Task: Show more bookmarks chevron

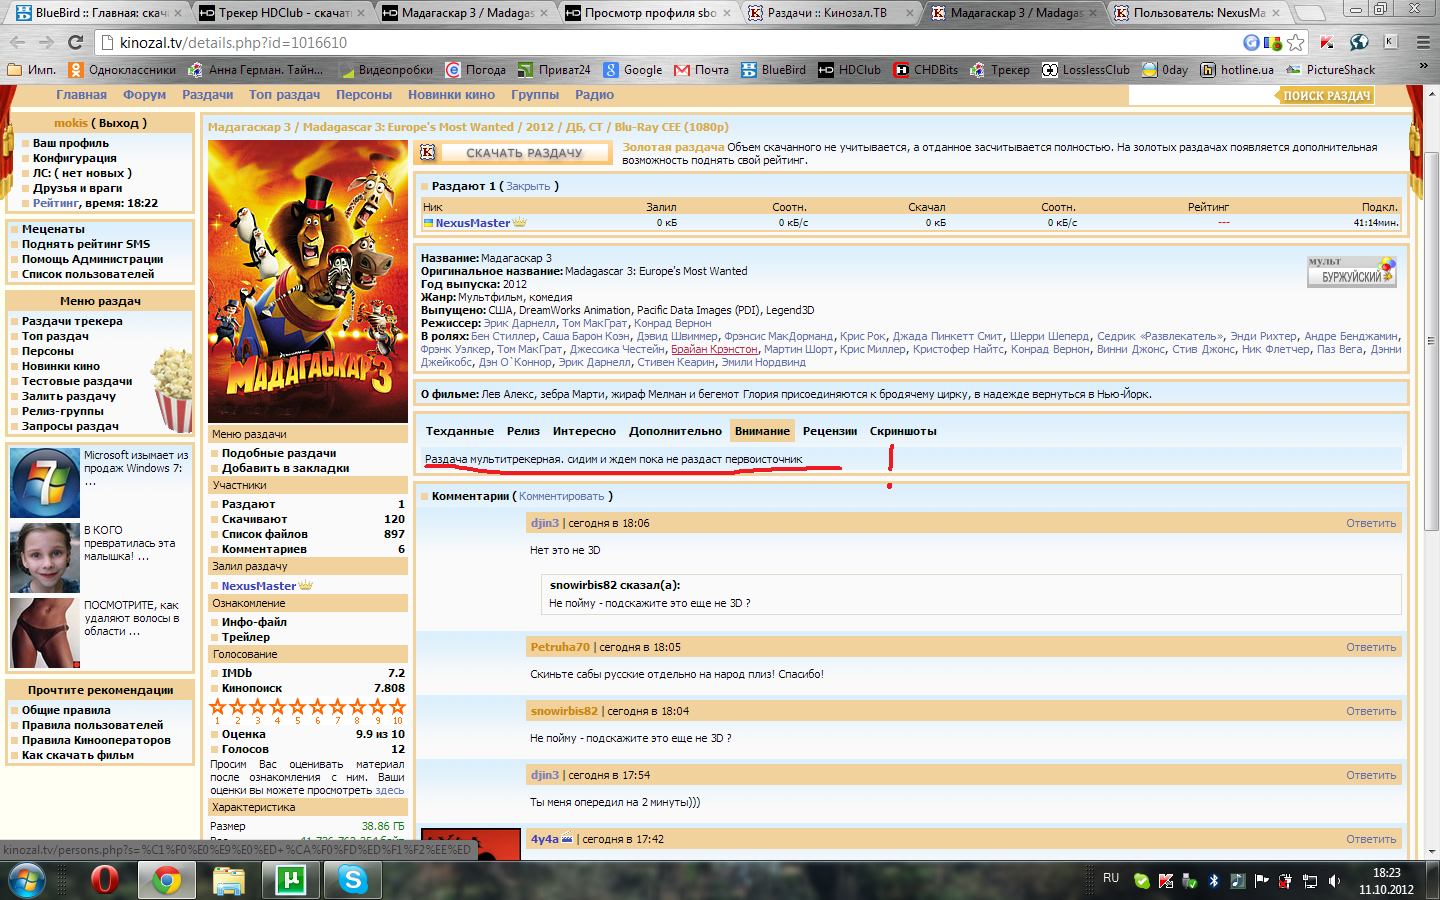Action: click(1423, 67)
